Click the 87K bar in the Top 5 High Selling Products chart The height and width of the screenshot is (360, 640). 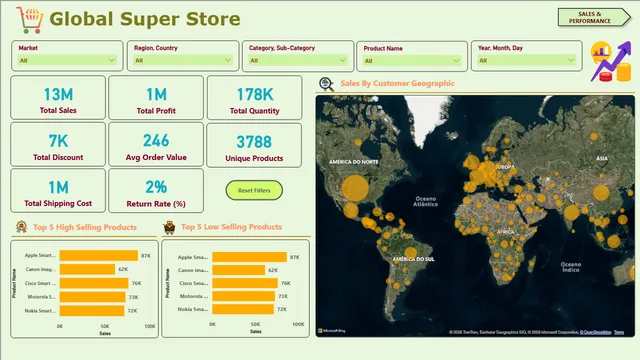coord(98,256)
